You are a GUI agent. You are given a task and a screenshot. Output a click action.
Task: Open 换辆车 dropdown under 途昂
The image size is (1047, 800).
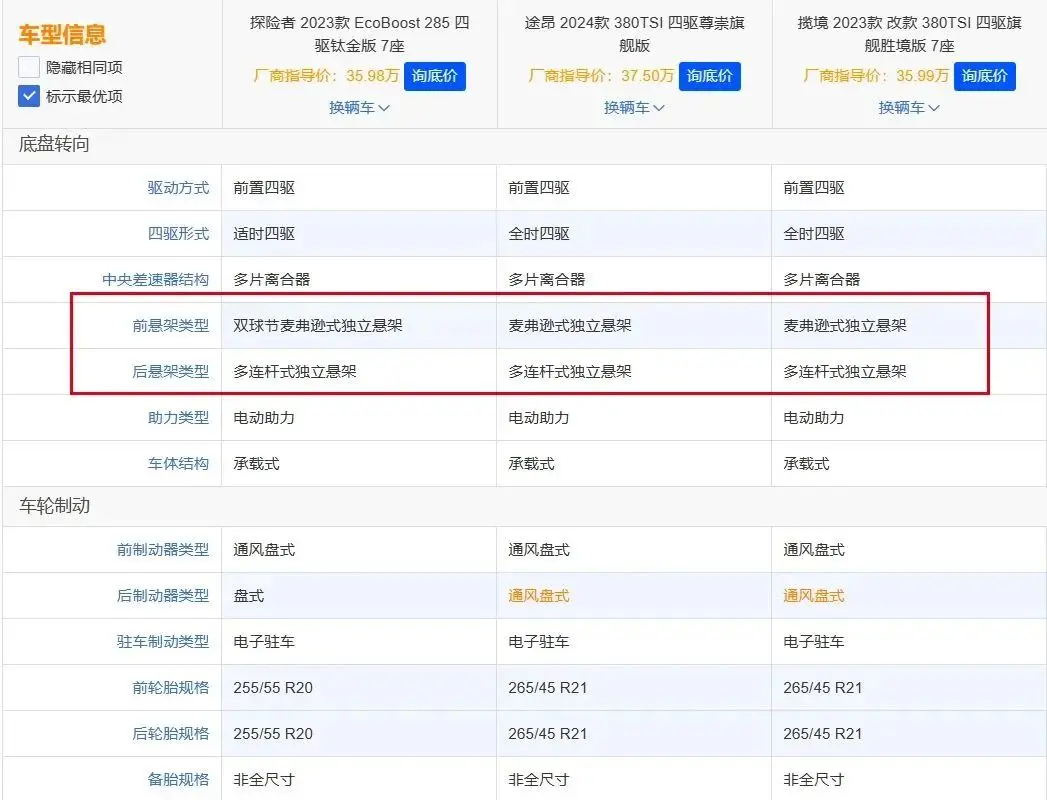click(x=634, y=108)
